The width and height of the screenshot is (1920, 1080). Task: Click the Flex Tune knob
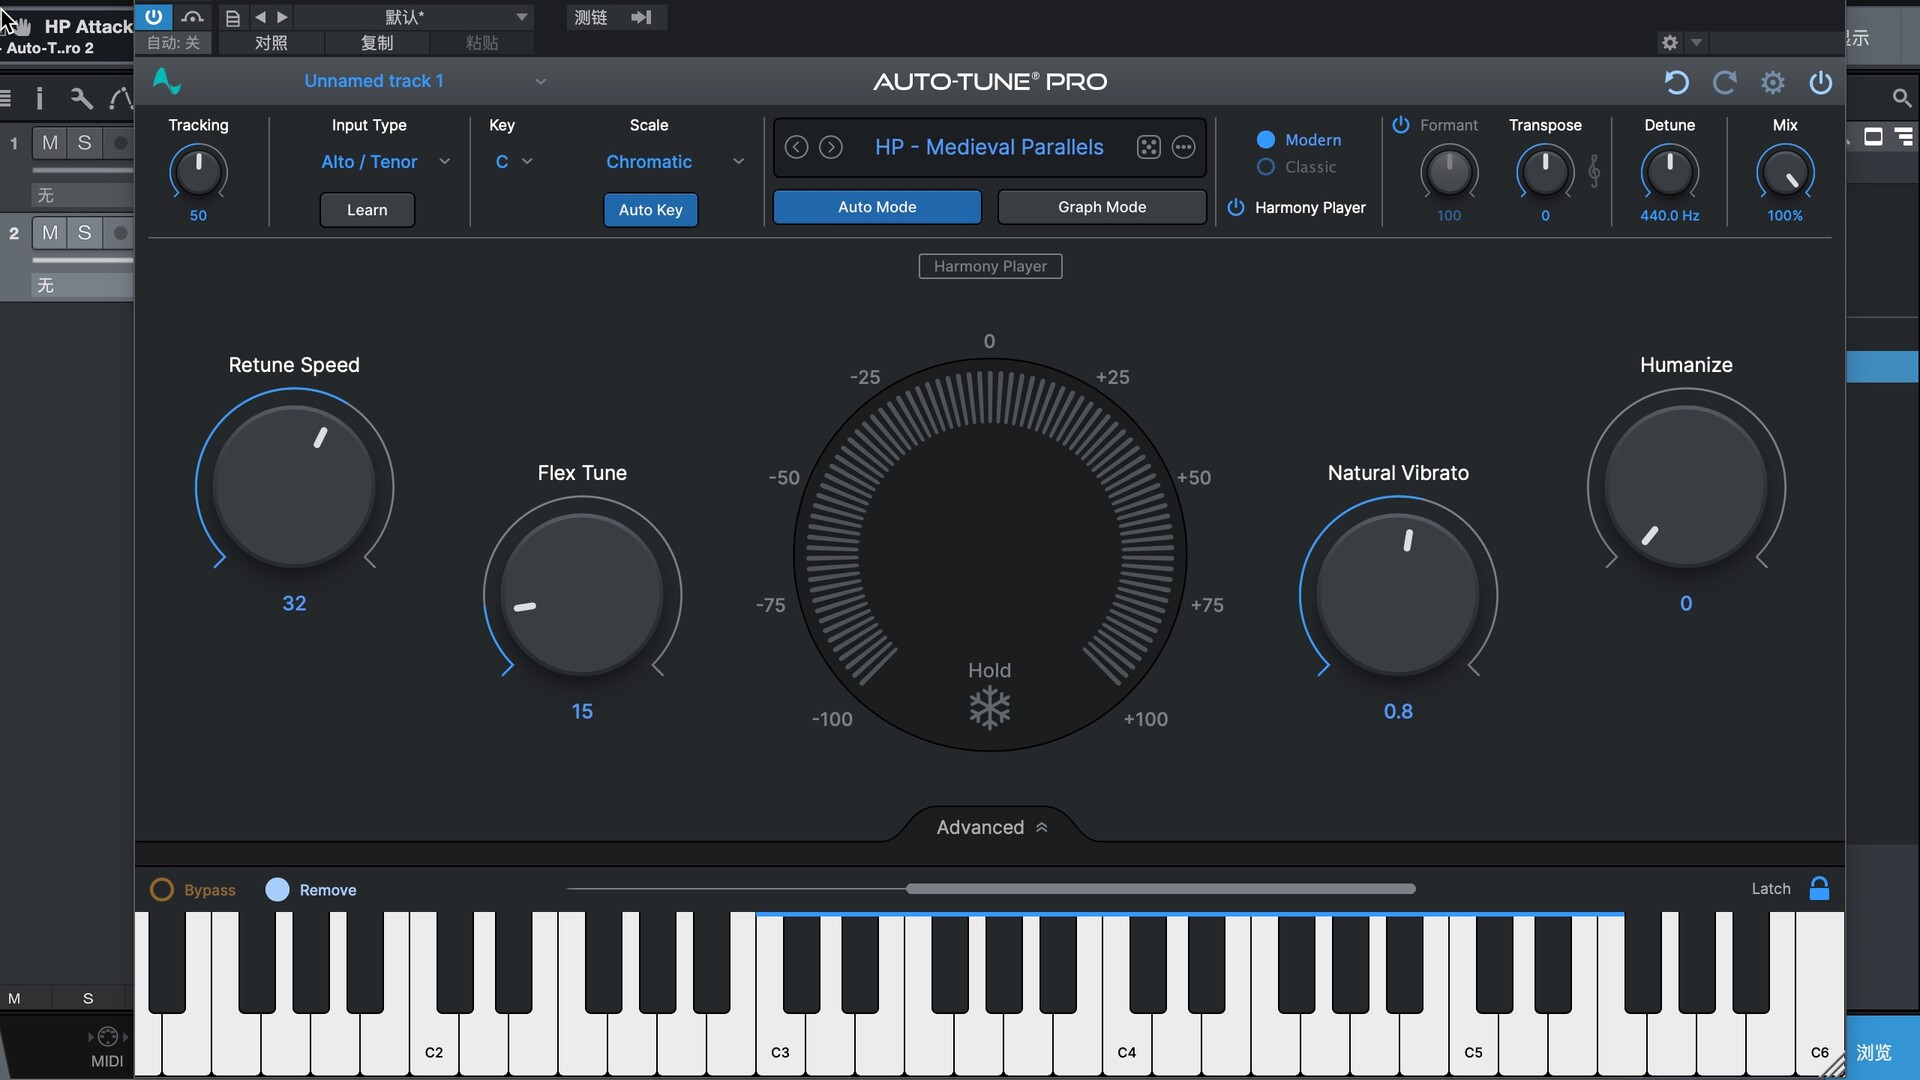pyautogui.click(x=582, y=595)
